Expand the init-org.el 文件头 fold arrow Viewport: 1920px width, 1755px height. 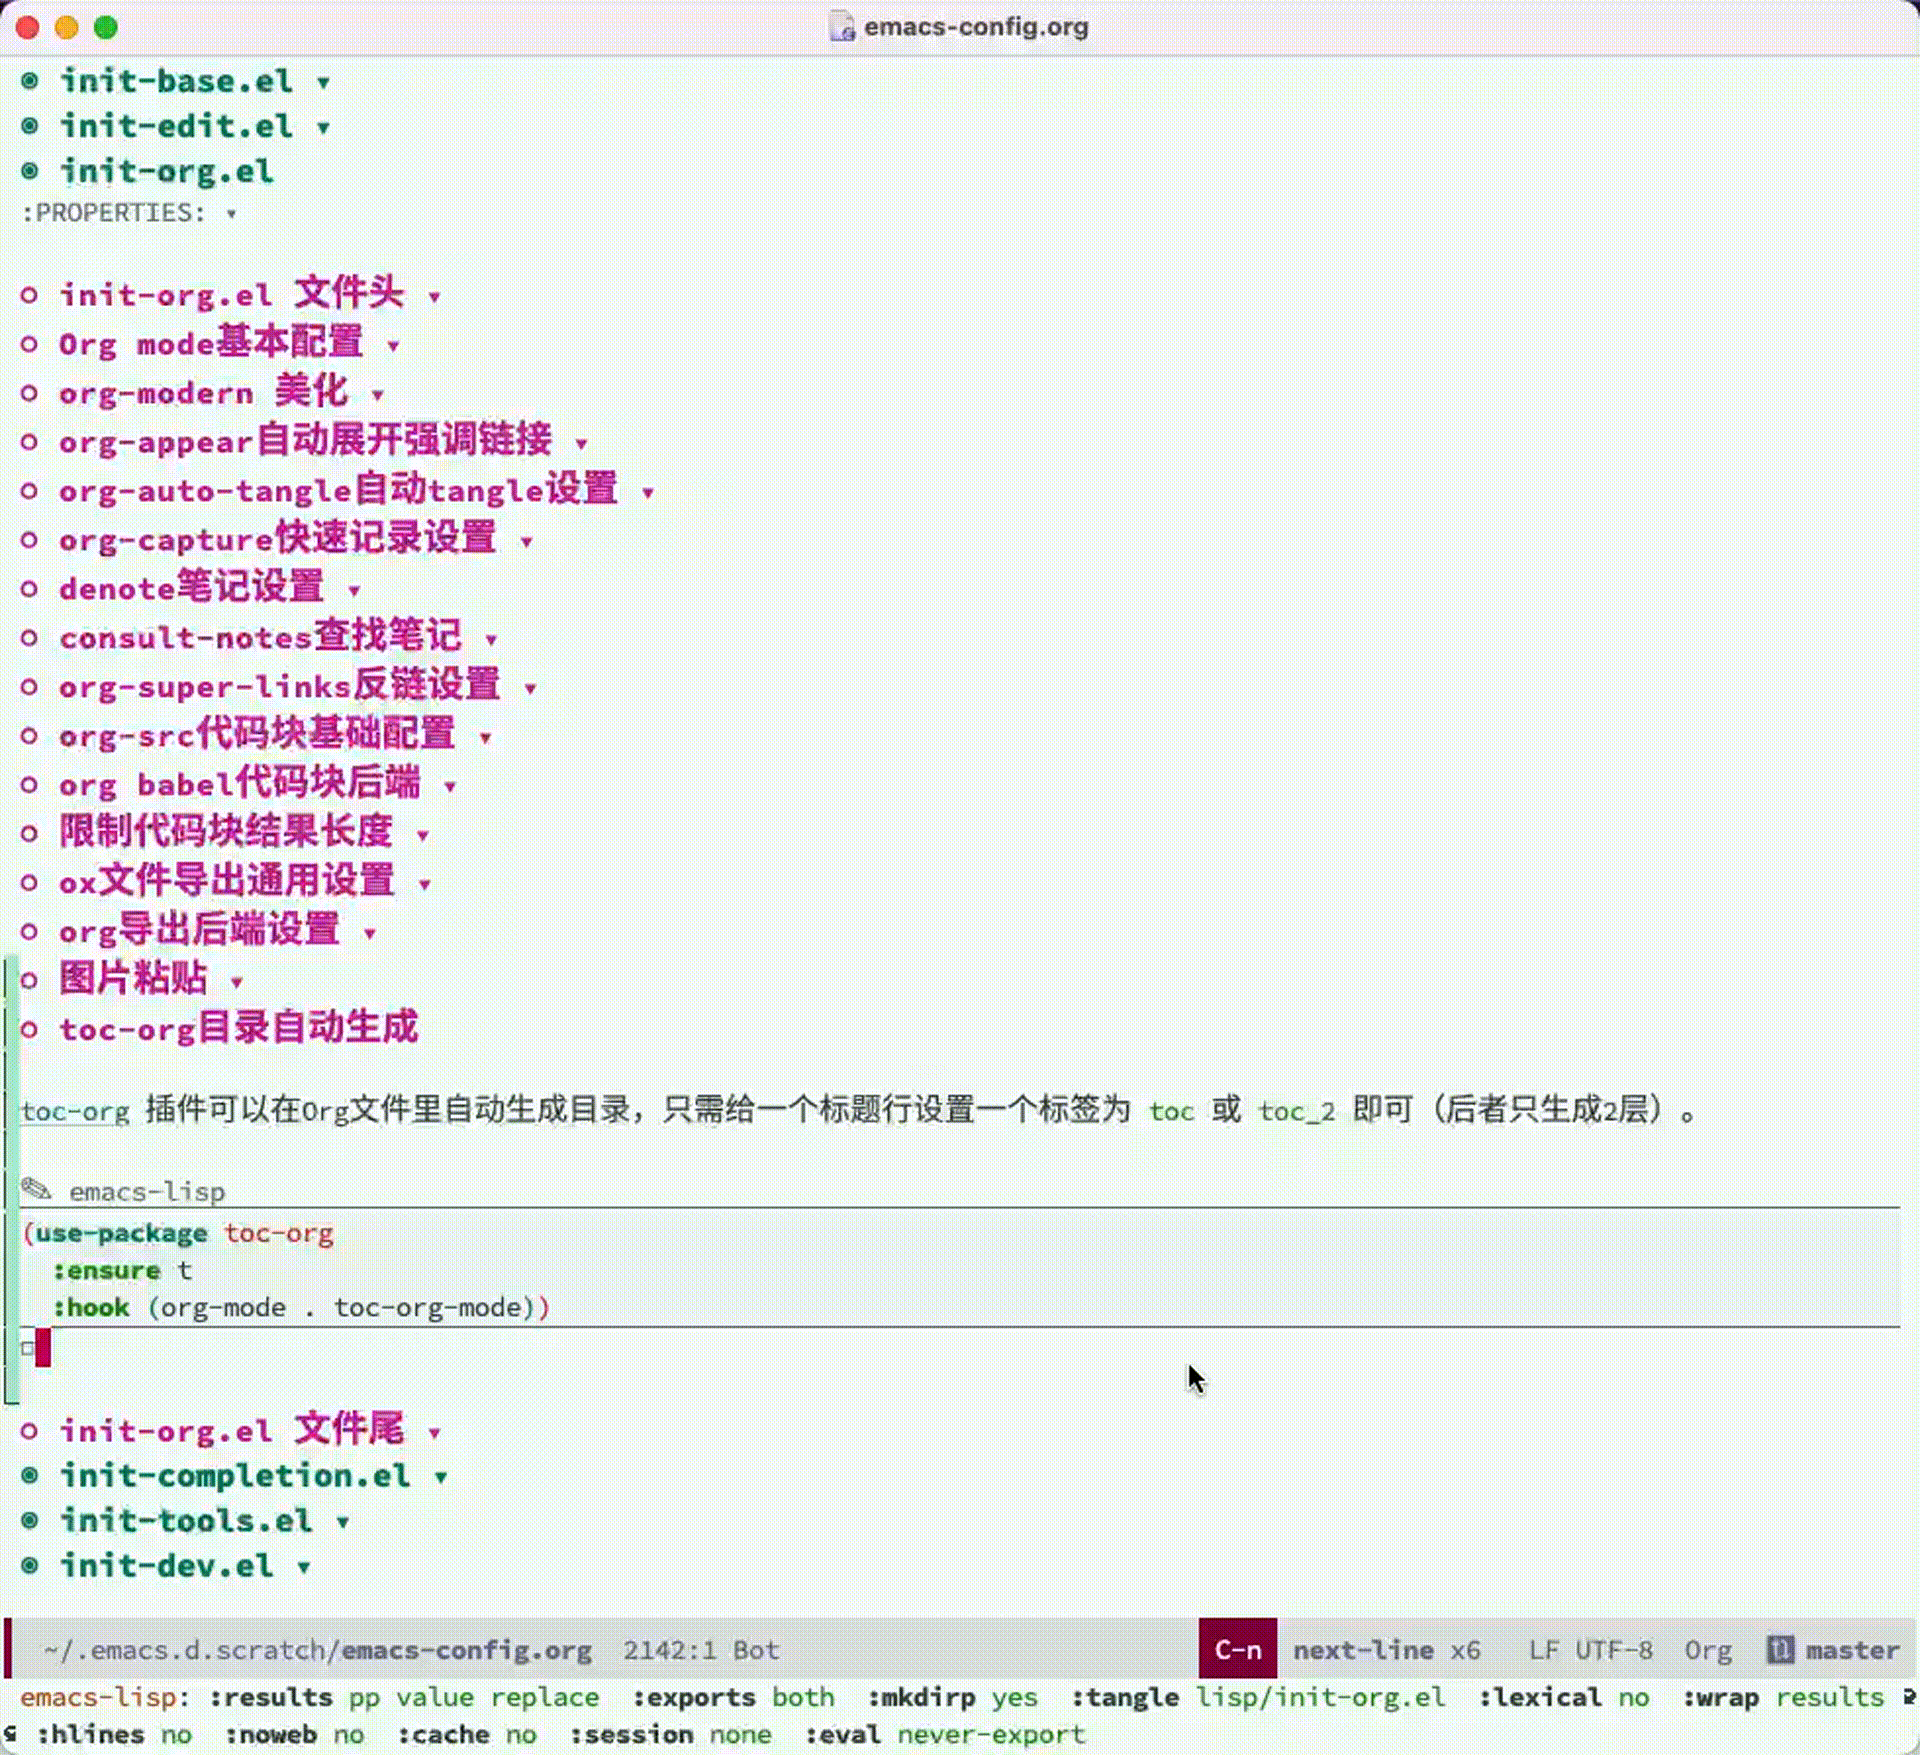[x=434, y=297]
